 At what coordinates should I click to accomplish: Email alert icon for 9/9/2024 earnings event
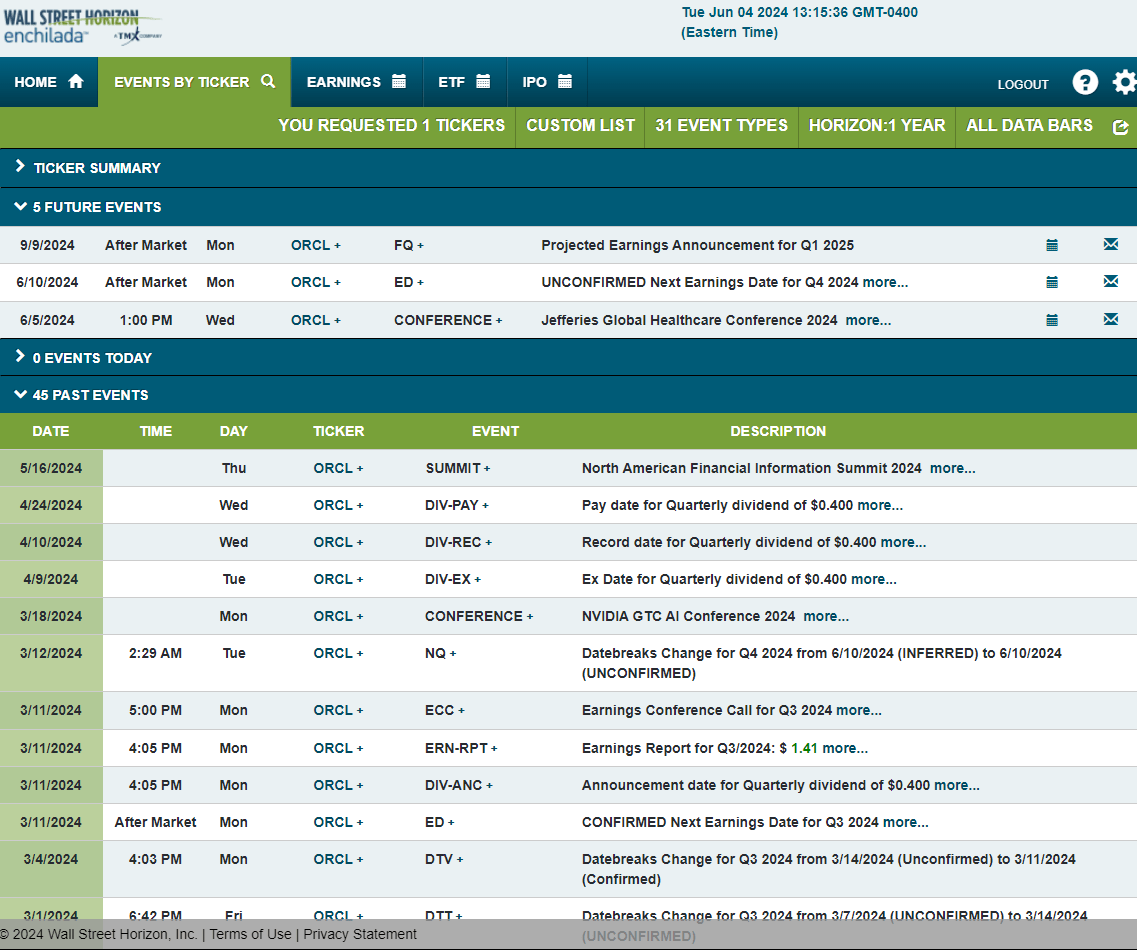(1111, 244)
